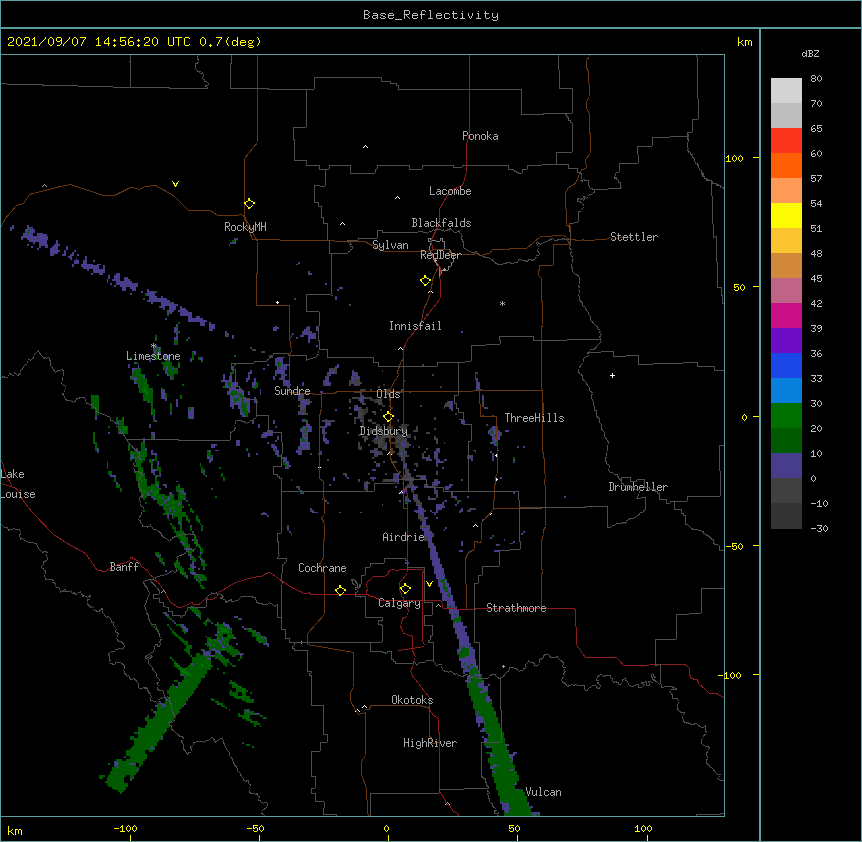Select the RedDeer label

(x=440, y=255)
